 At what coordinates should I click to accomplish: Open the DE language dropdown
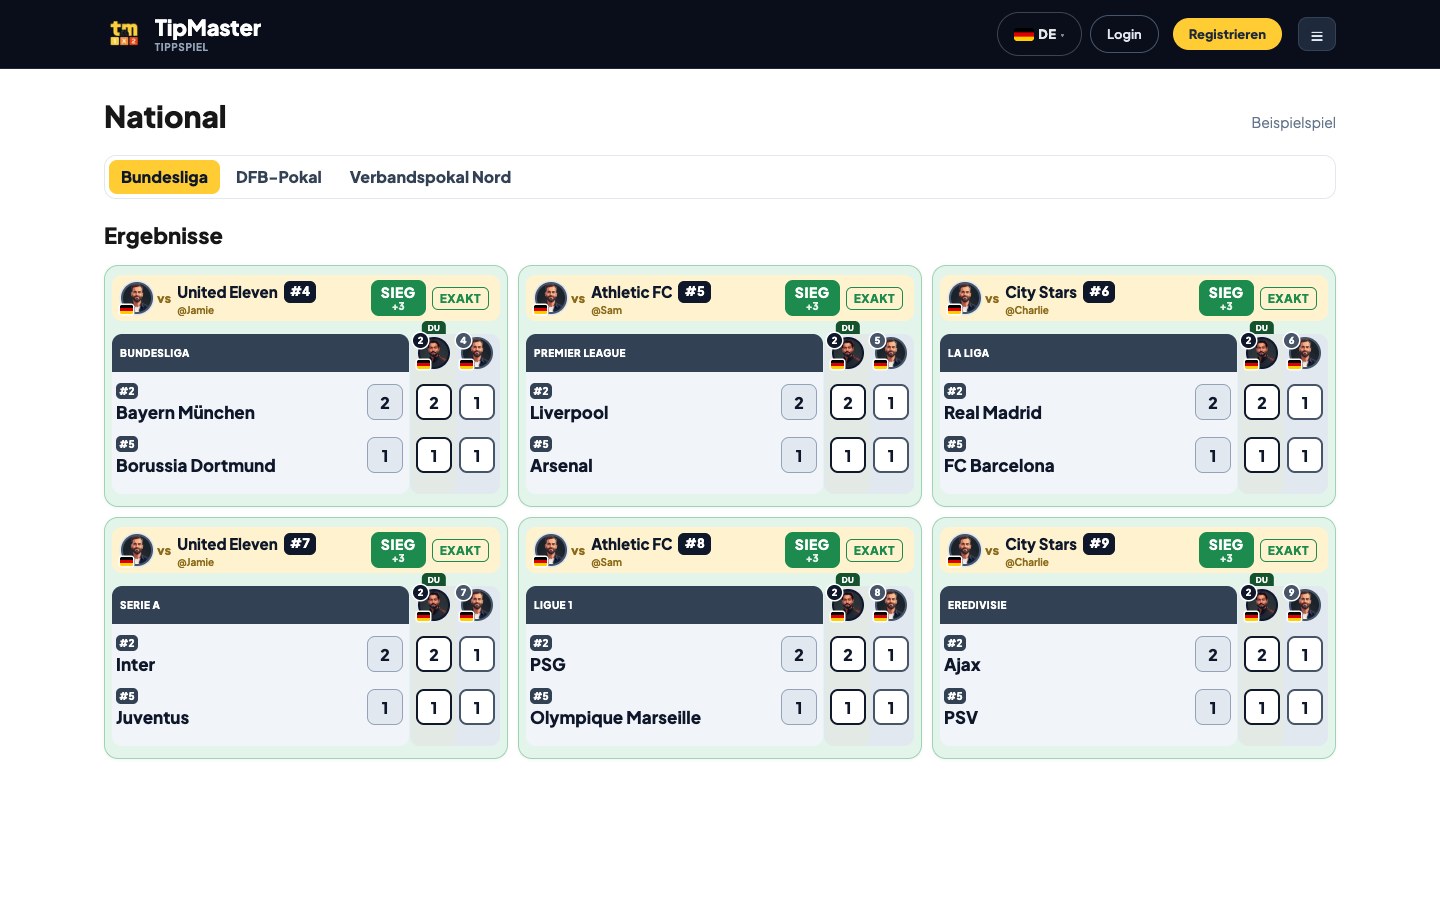coord(1039,34)
